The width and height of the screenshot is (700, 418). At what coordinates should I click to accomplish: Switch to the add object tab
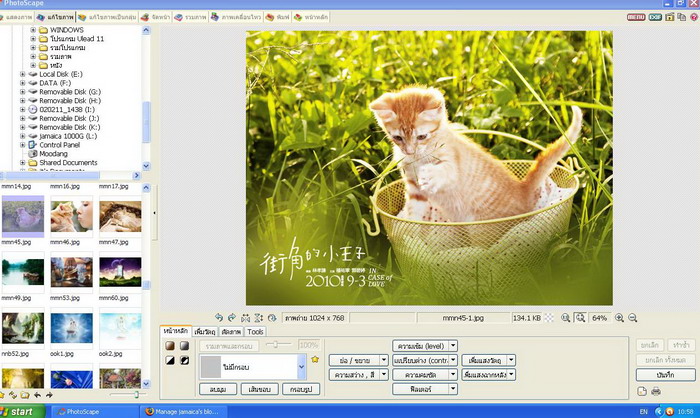(205, 331)
